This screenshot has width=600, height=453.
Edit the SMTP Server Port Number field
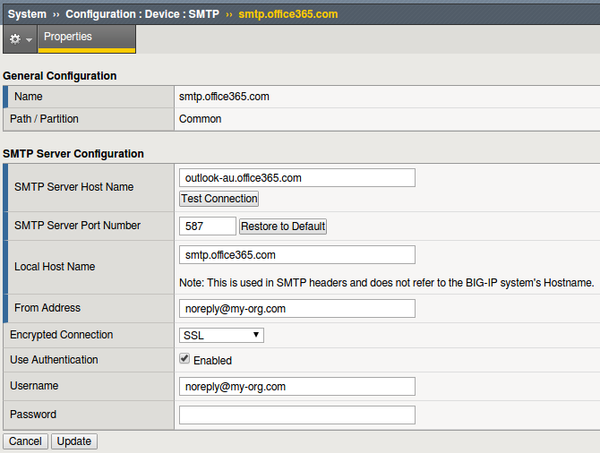[207, 226]
